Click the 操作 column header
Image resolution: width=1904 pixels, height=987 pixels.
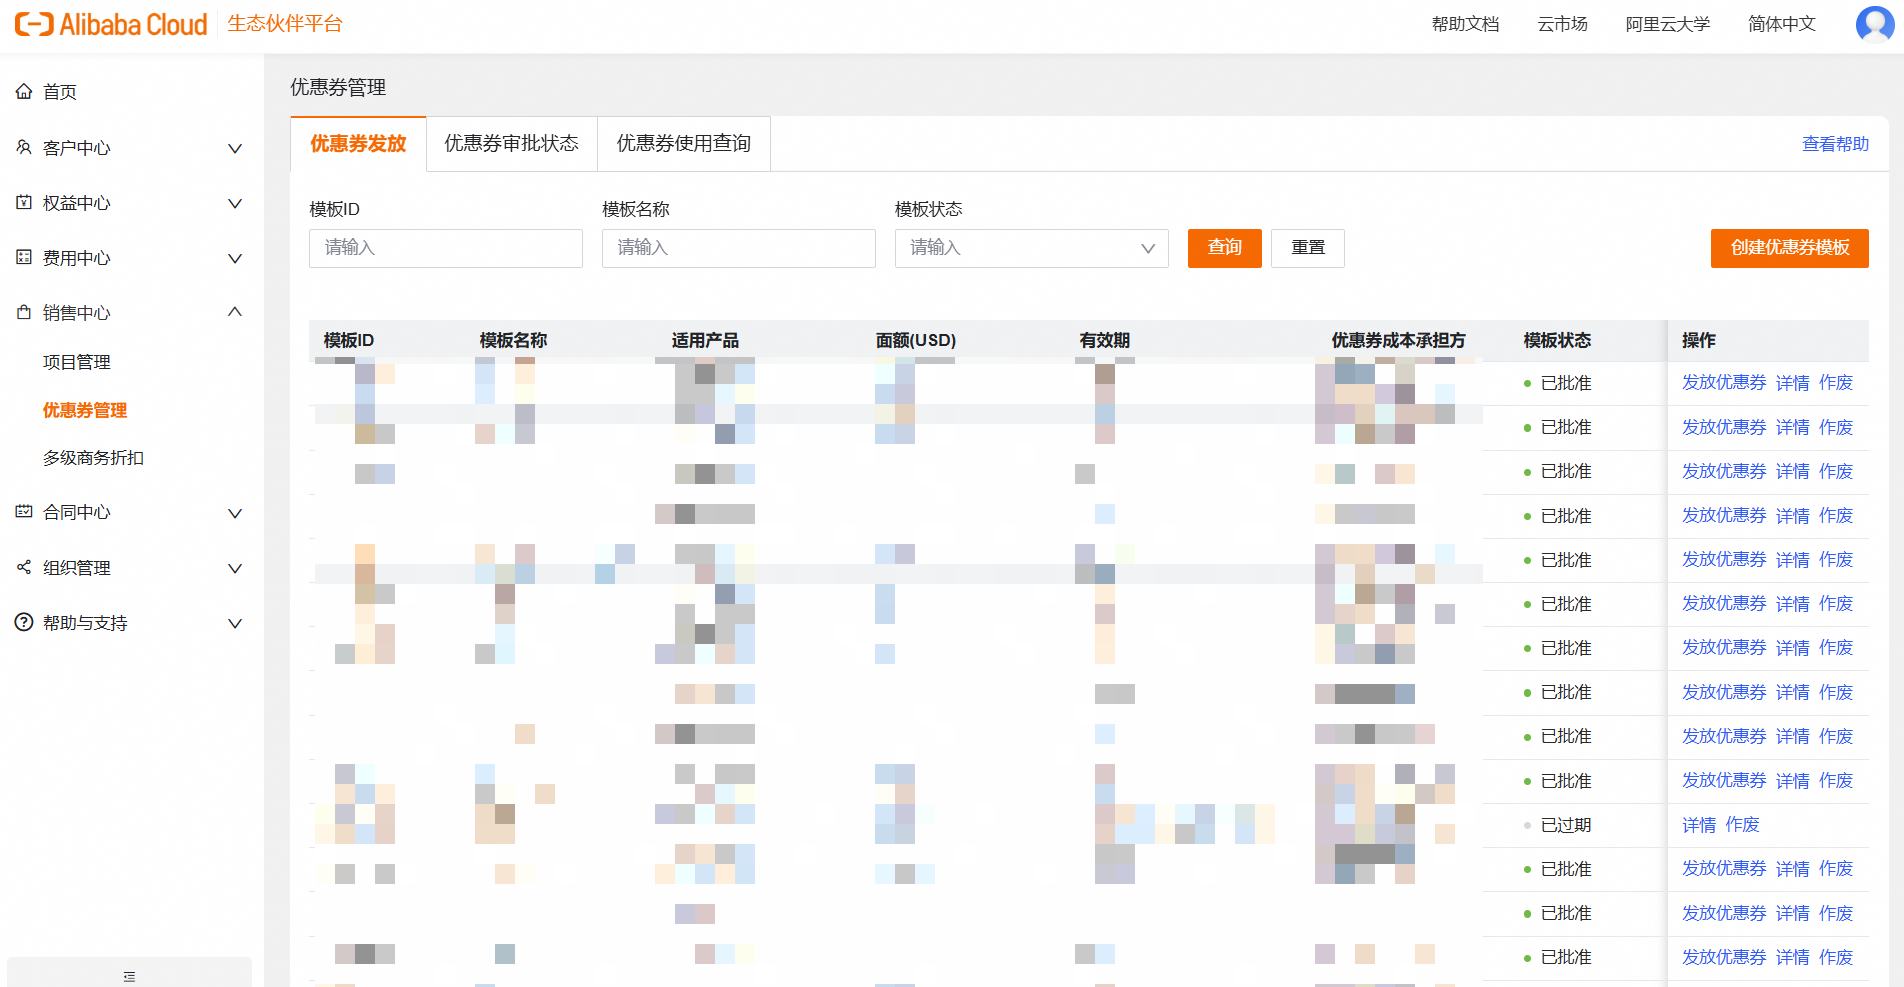(x=1699, y=341)
